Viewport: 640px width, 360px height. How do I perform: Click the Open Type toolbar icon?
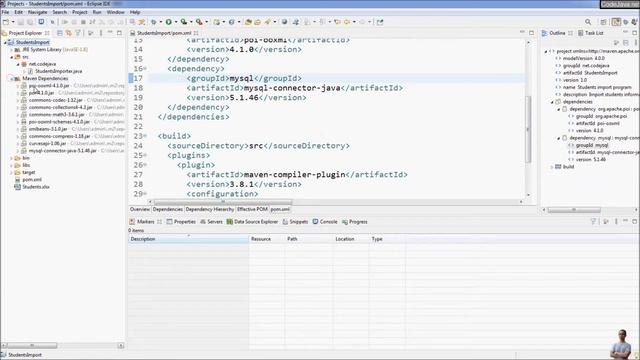248,22
